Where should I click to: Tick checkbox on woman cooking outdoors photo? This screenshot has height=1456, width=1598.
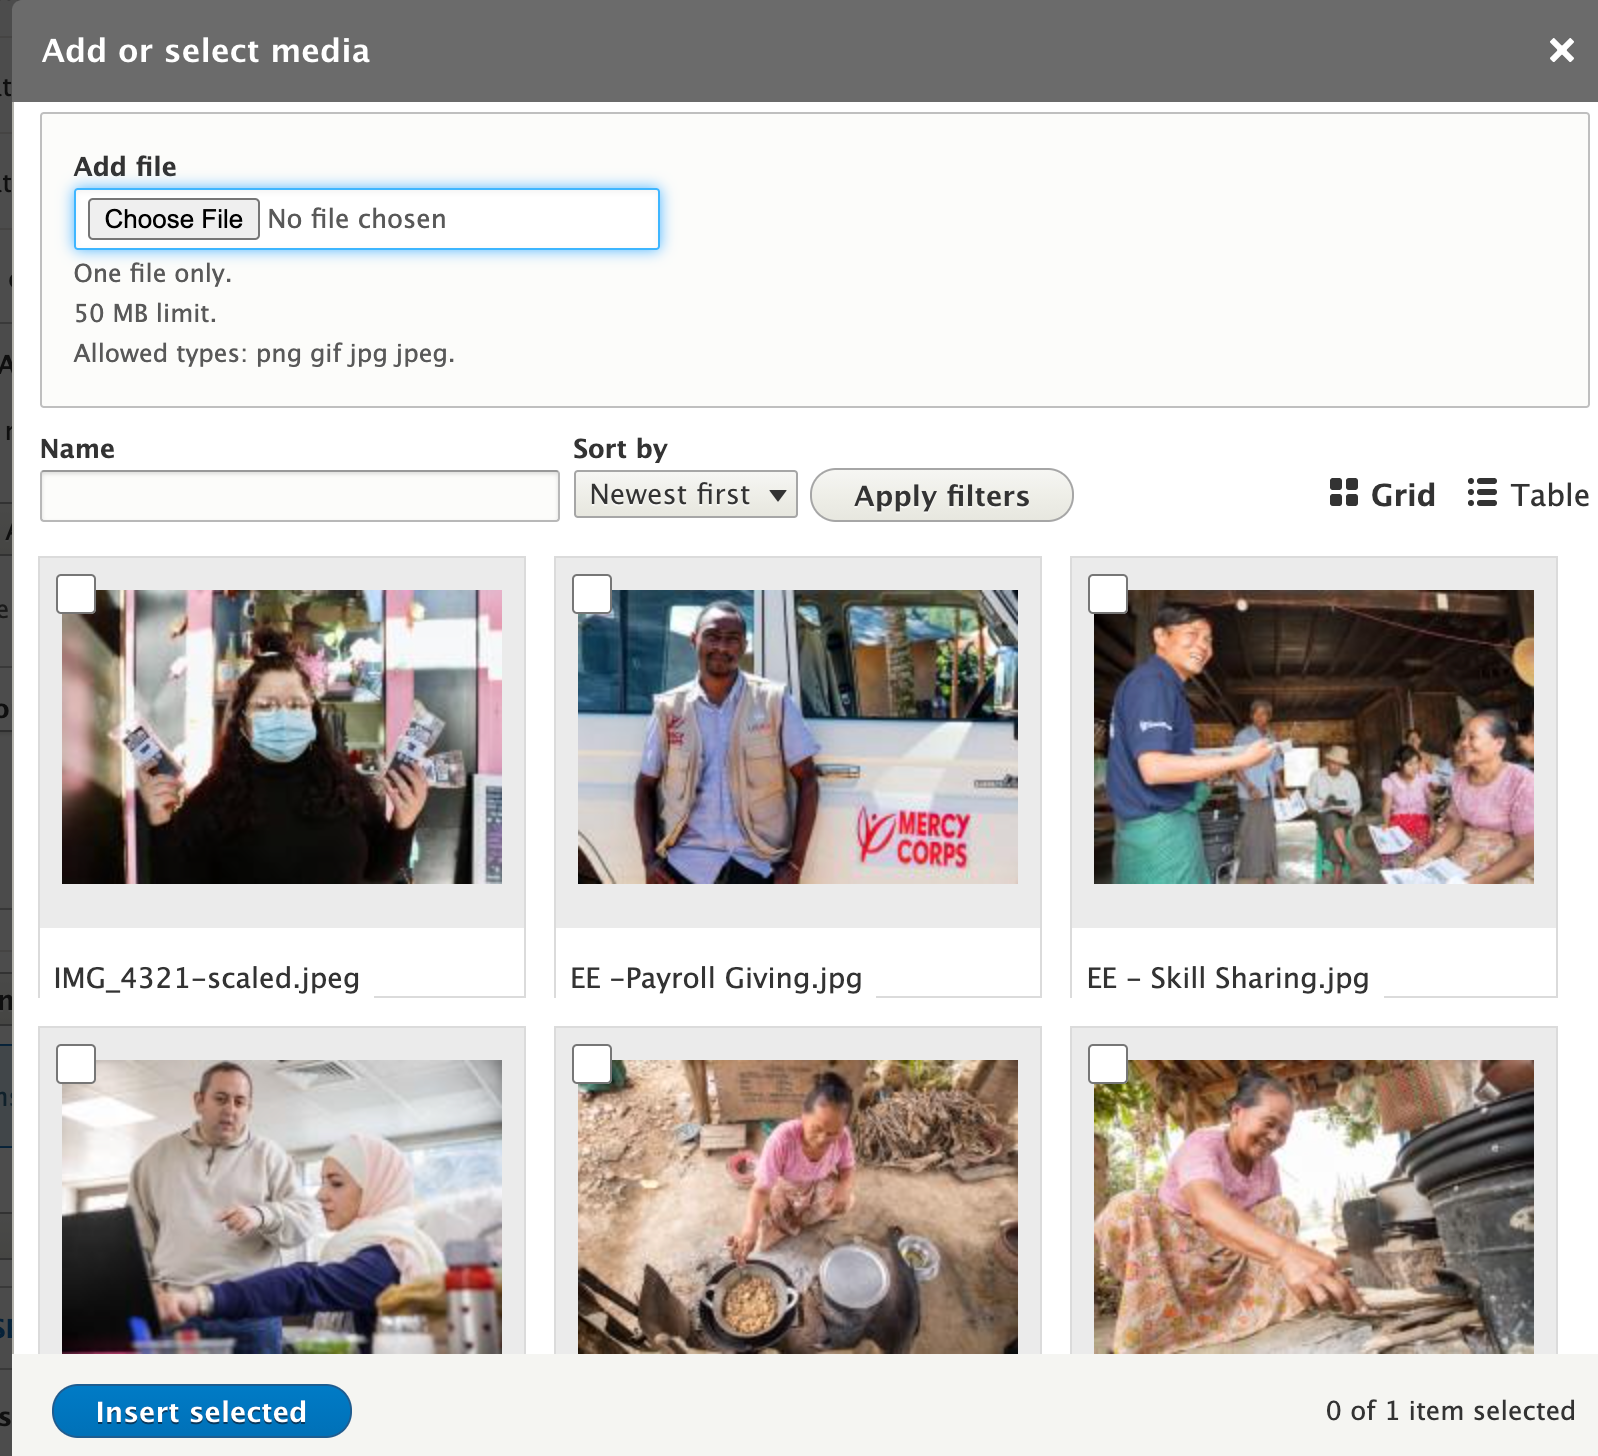coord(592,1064)
